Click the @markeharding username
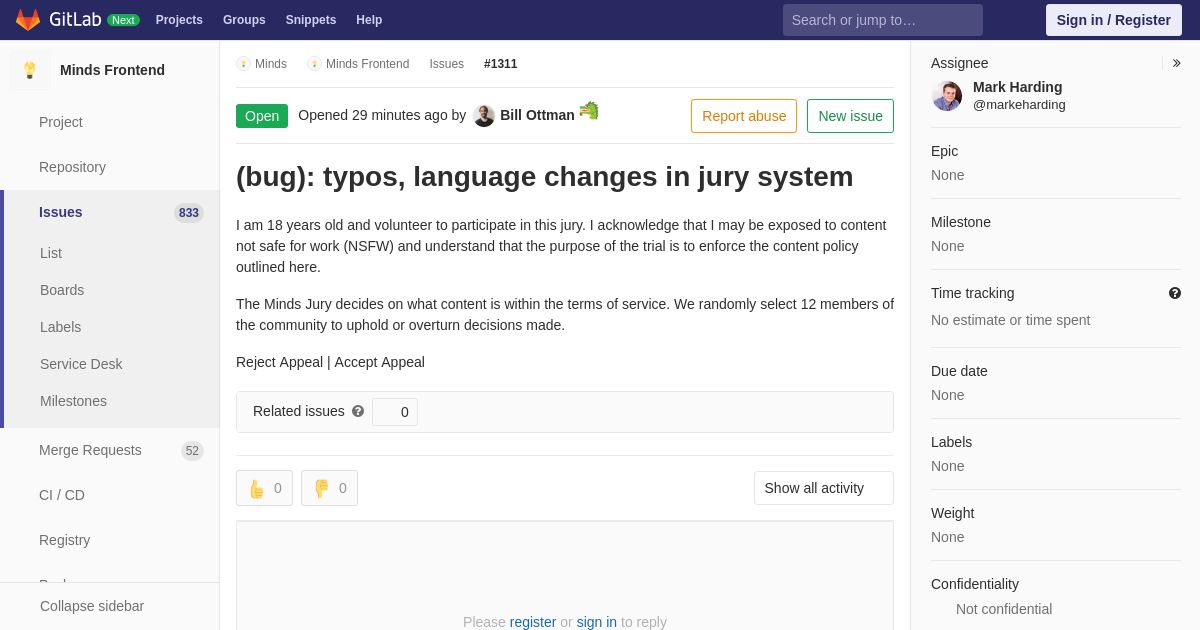The image size is (1200, 630). (x=1019, y=105)
